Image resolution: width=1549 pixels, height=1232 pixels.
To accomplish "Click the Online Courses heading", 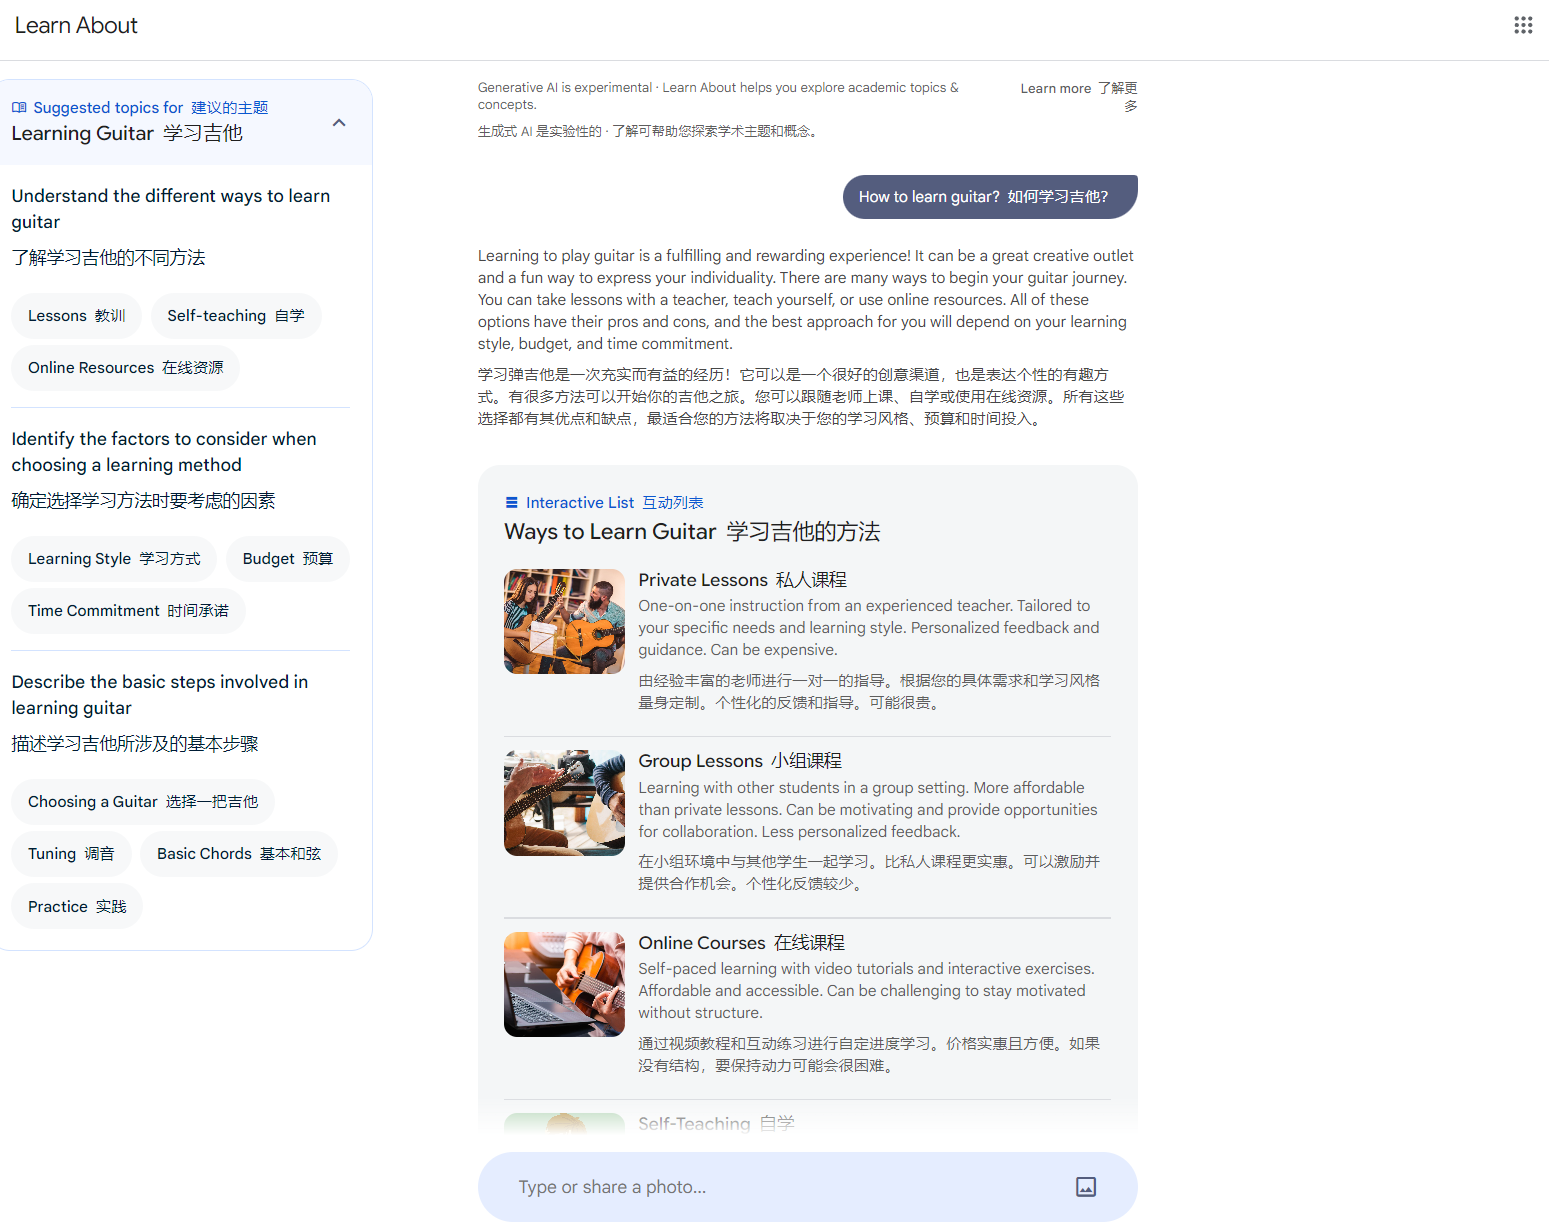I will pyautogui.click(x=742, y=943).
